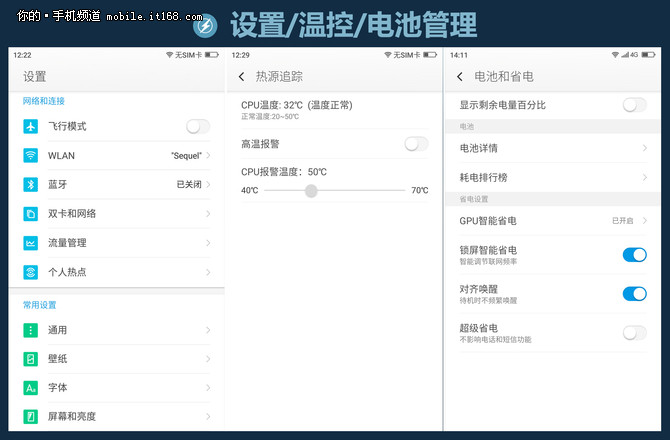
Task: Open the 字体 settings entry
Action: coord(116,388)
